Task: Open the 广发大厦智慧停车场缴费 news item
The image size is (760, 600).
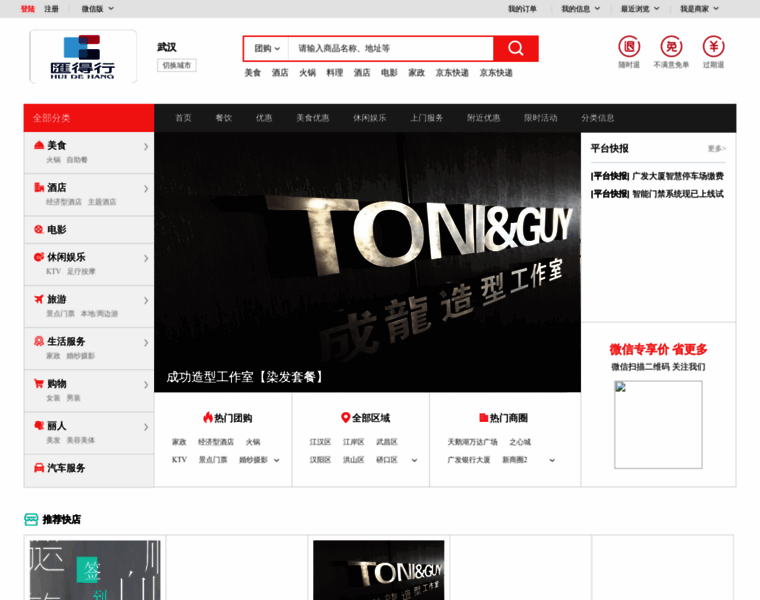Action: pyautogui.click(x=678, y=176)
